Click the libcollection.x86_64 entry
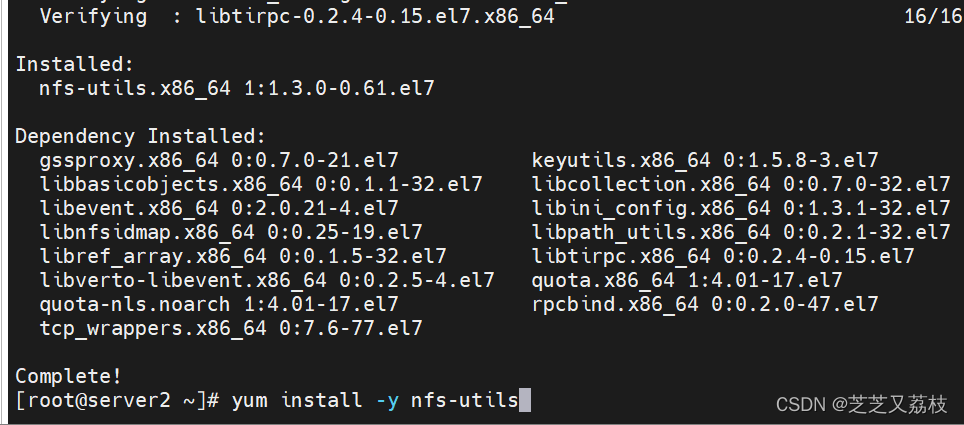Image resolution: width=964 pixels, height=425 pixels. coord(741,184)
